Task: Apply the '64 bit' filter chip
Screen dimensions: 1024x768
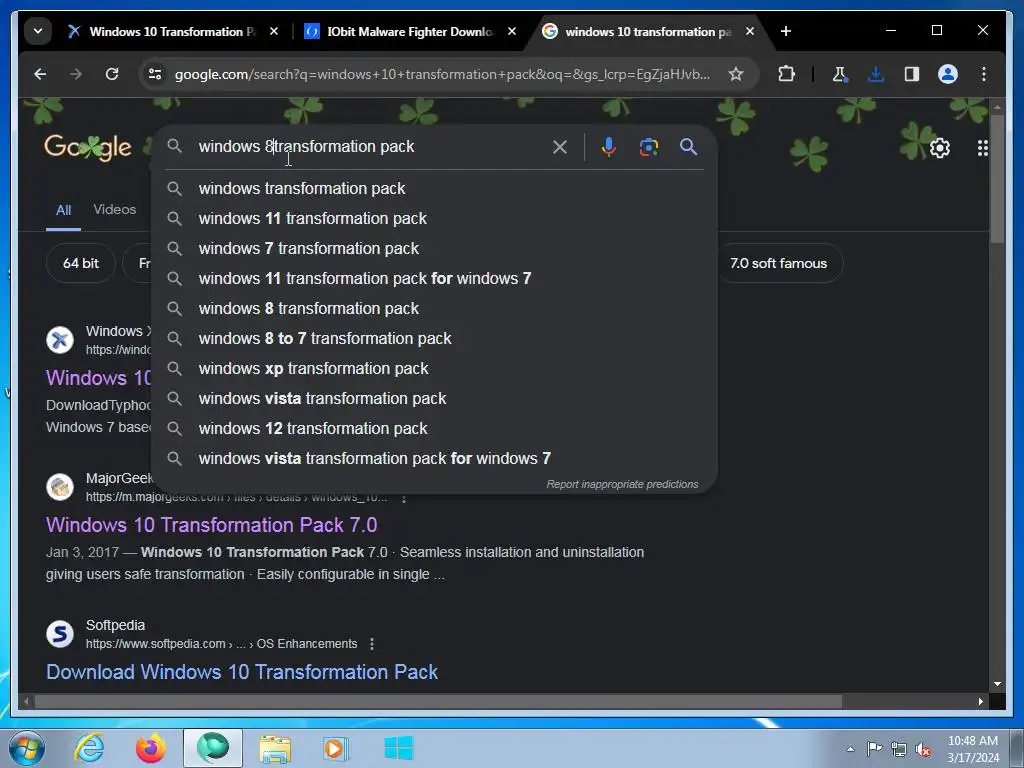Action: coord(81,263)
